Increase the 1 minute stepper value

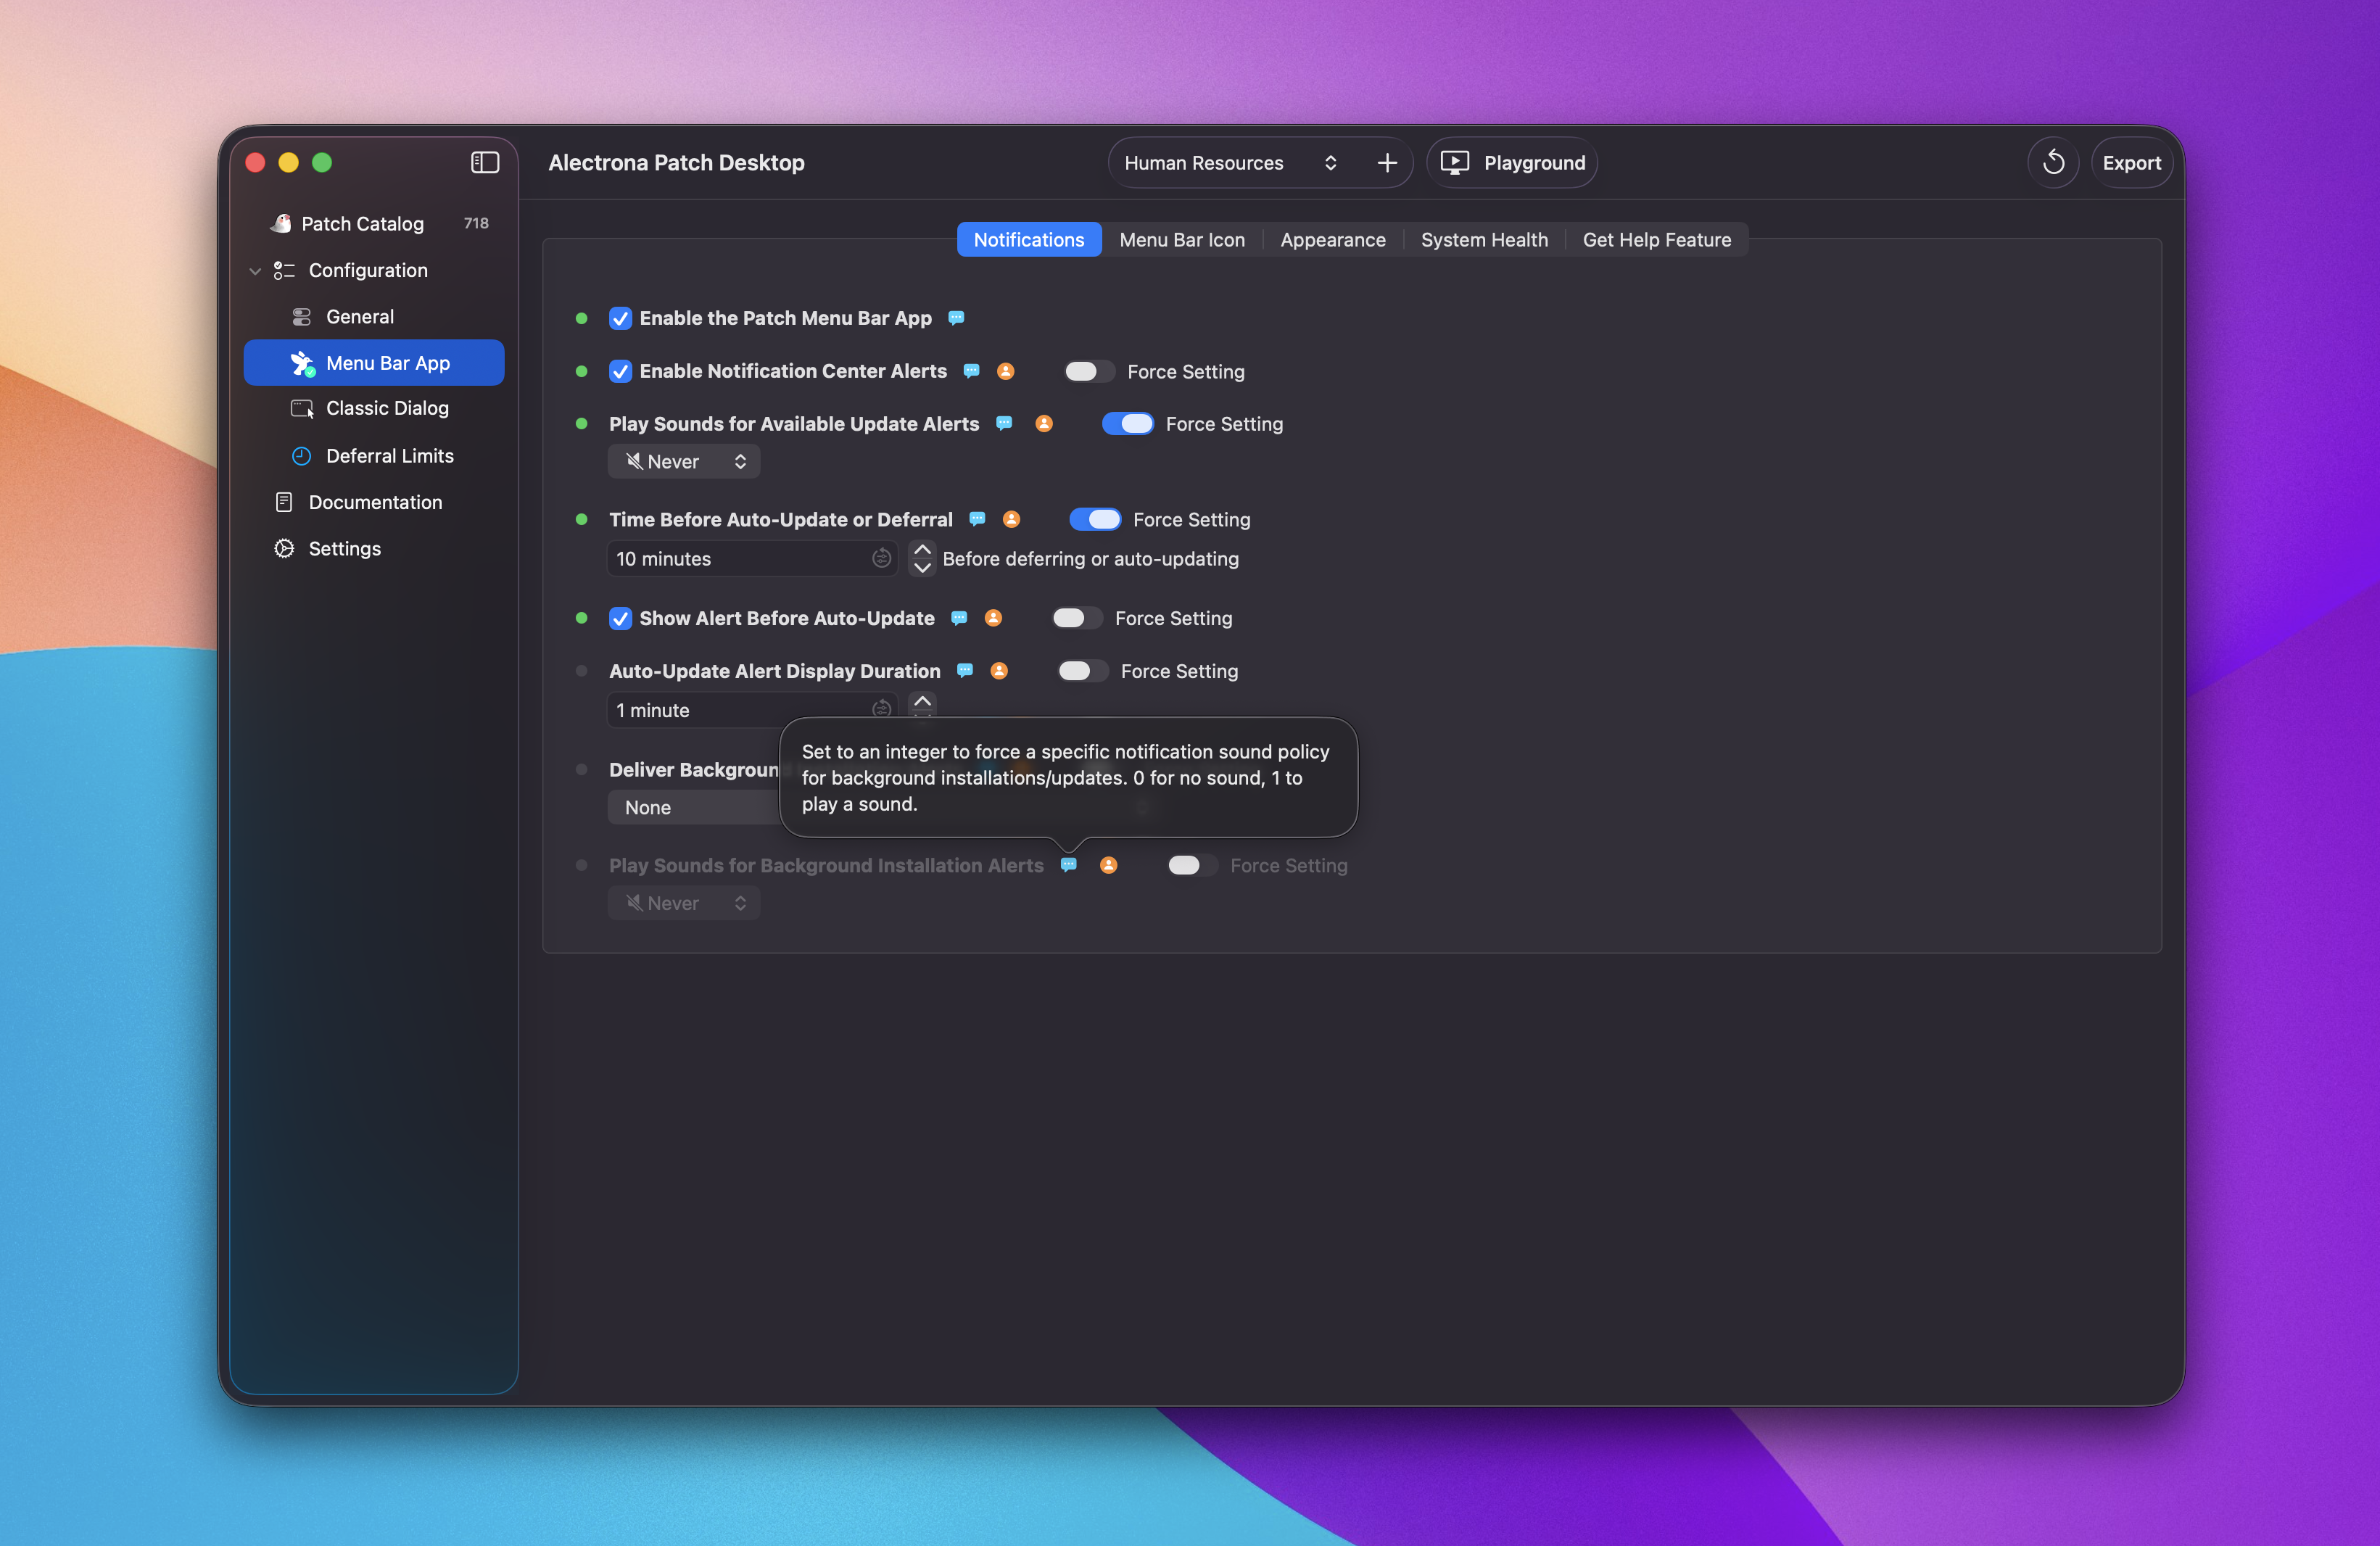(922, 701)
